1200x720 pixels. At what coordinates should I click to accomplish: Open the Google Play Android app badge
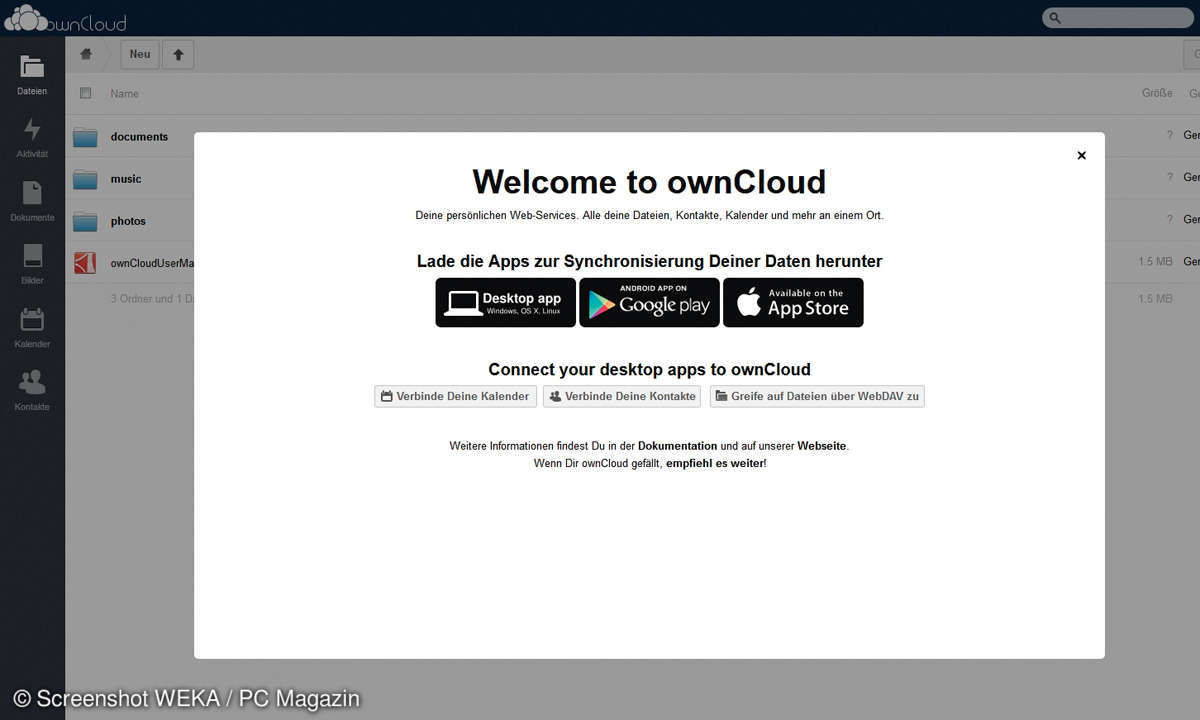point(649,302)
